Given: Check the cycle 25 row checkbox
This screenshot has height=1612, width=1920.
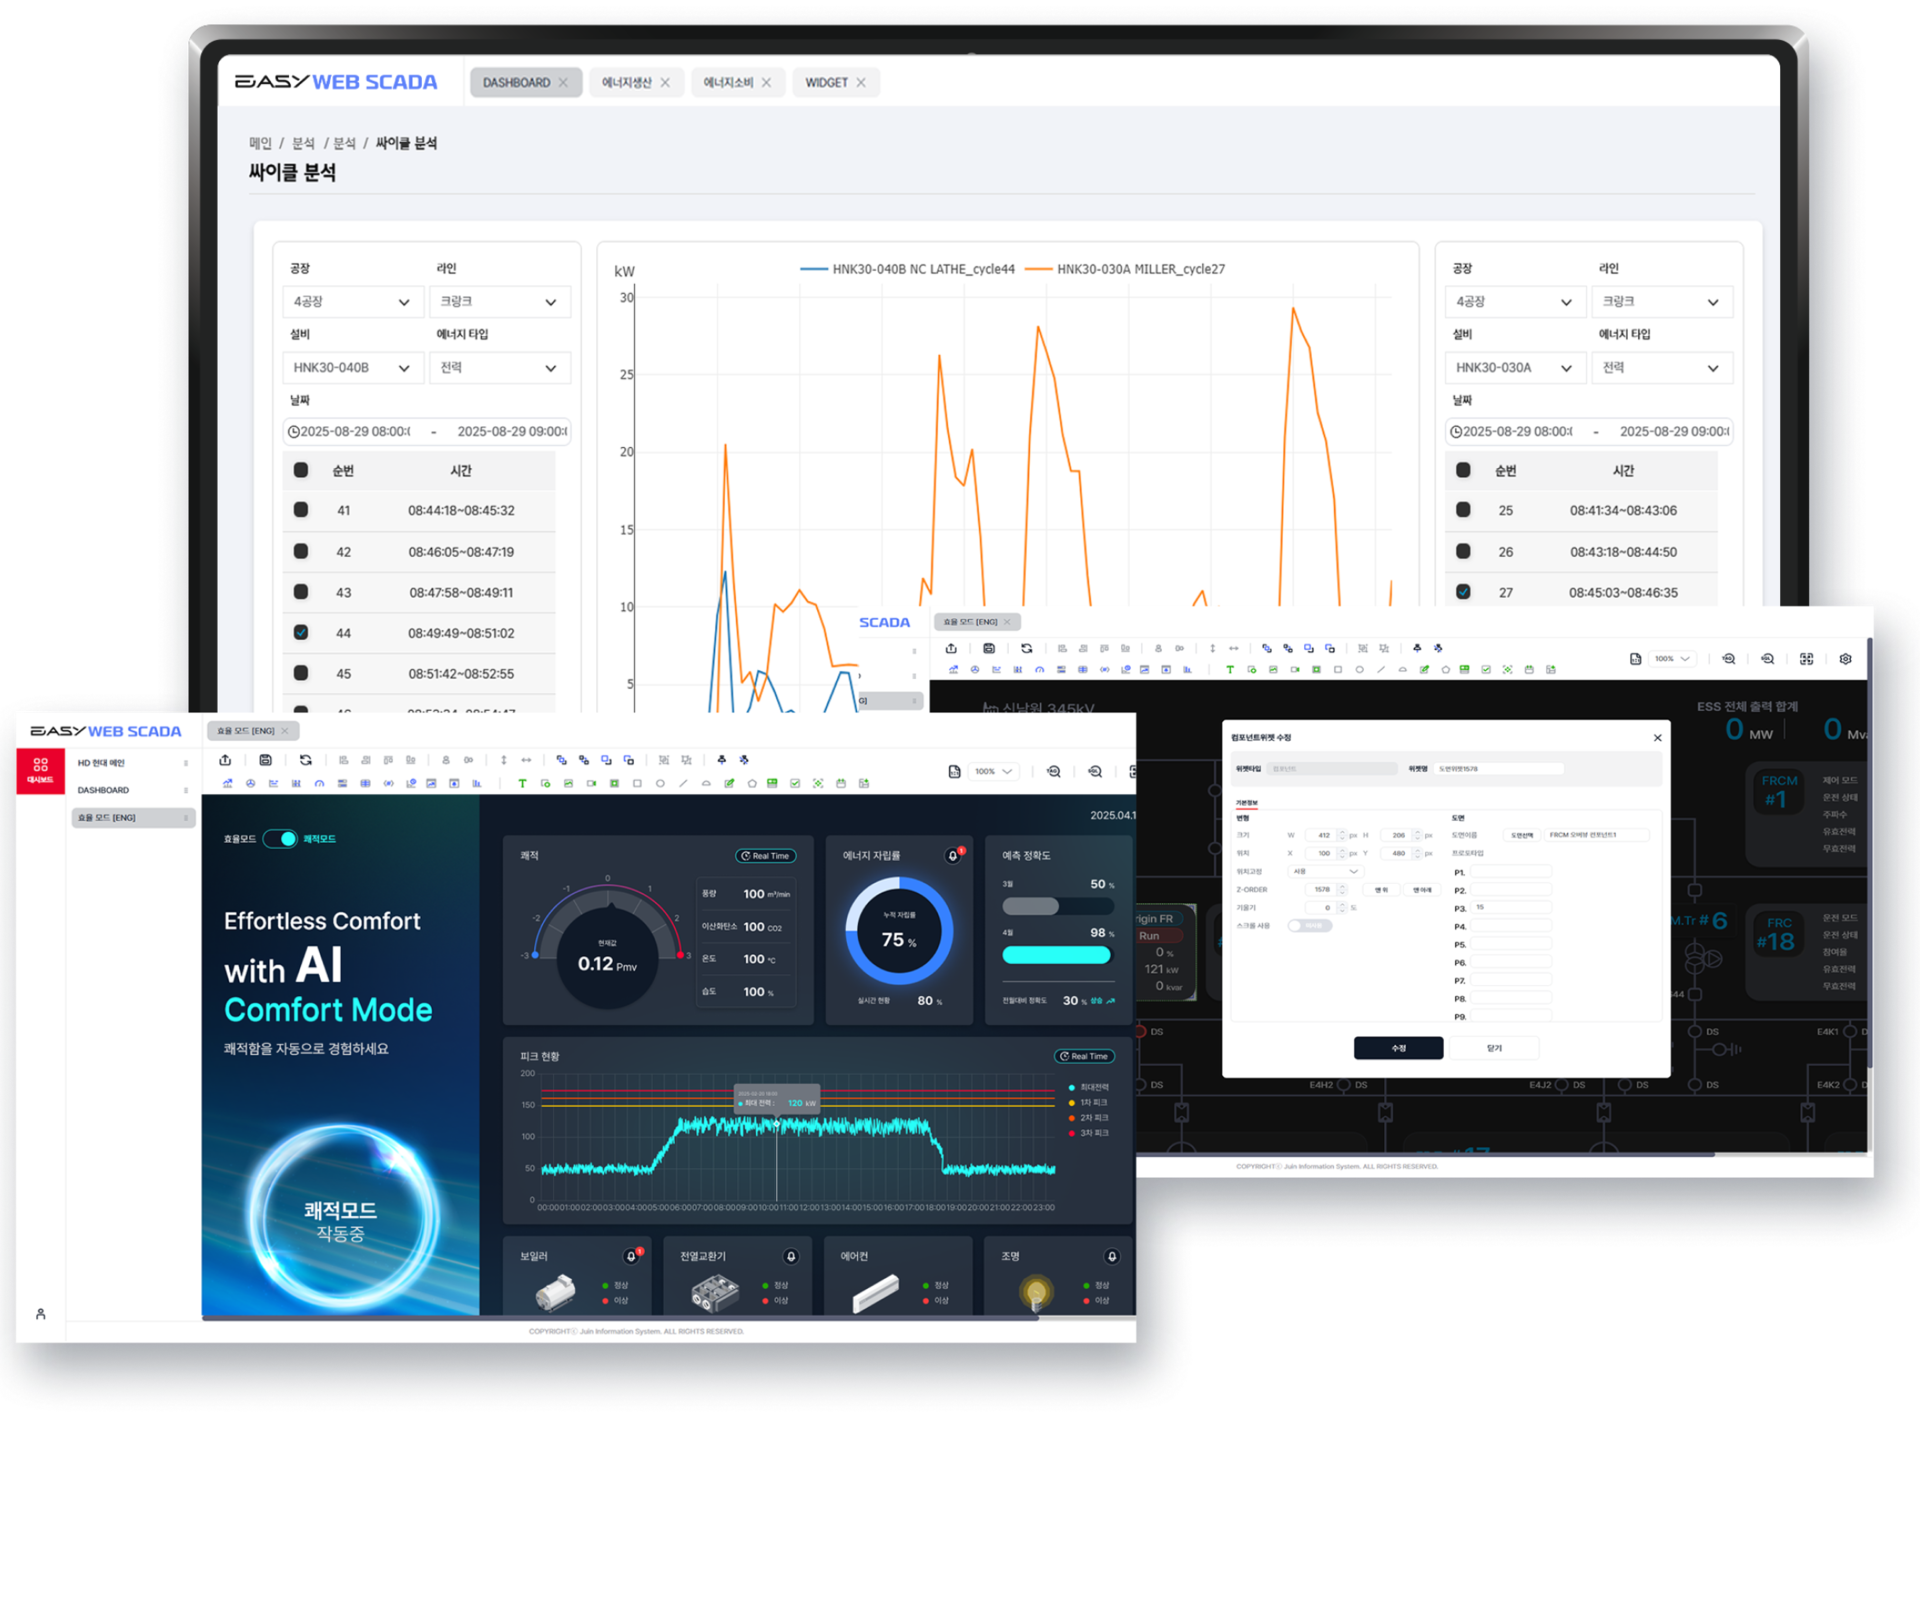Looking at the screenshot, I should pos(1463,510).
